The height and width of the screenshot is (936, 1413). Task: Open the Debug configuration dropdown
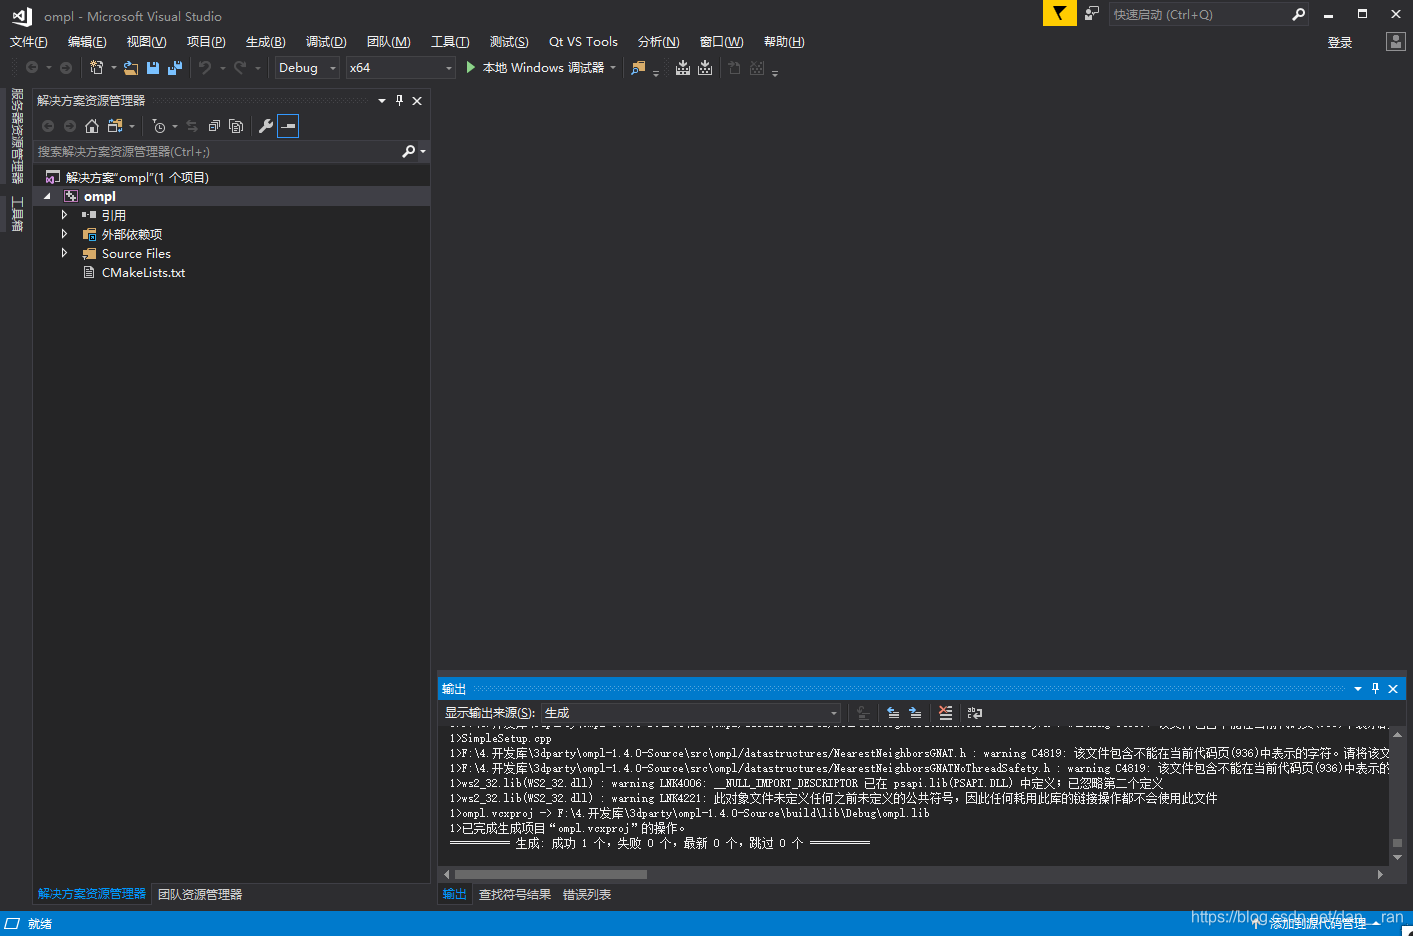click(307, 67)
